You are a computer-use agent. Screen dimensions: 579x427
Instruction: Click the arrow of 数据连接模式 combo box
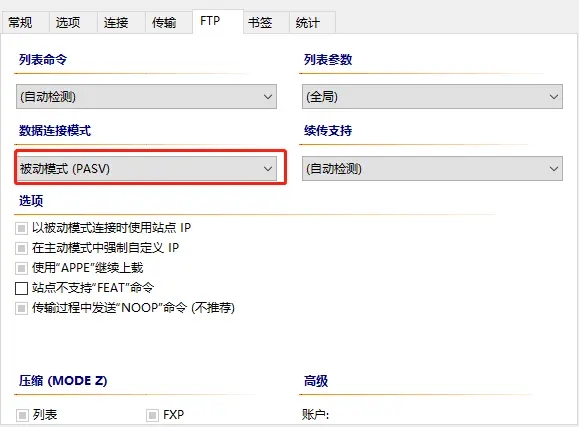268,169
